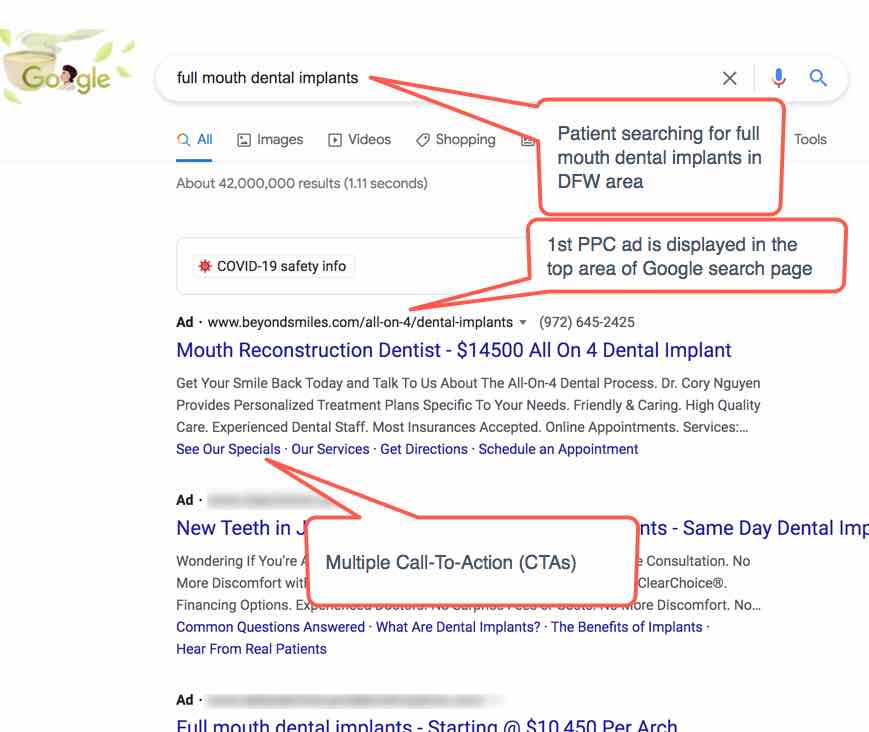Open the Common Questions Answered sitelink

[x=270, y=627]
